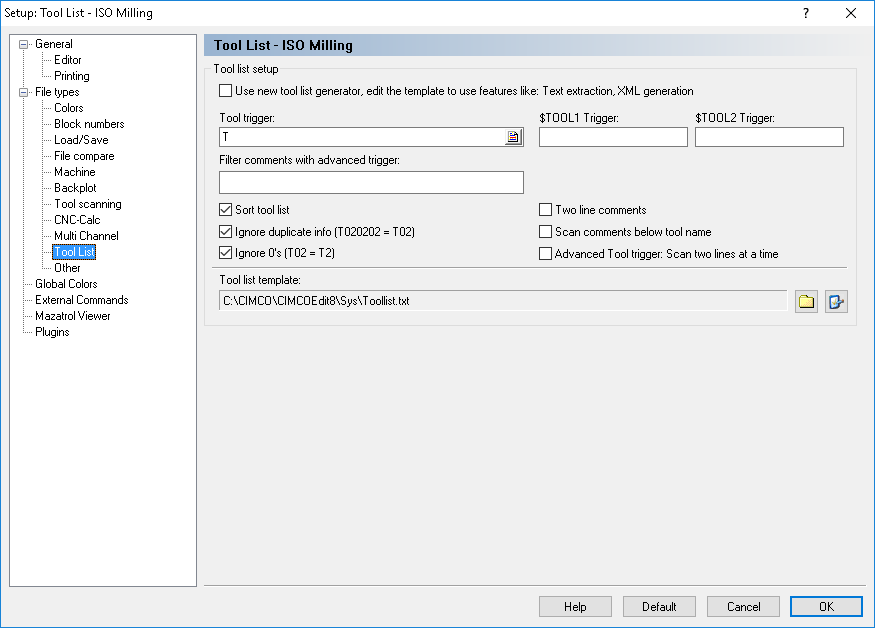The width and height of the screenshot is (875, 628).
Task: Browse for tool list template folder icon
Action: coord(806,301)
